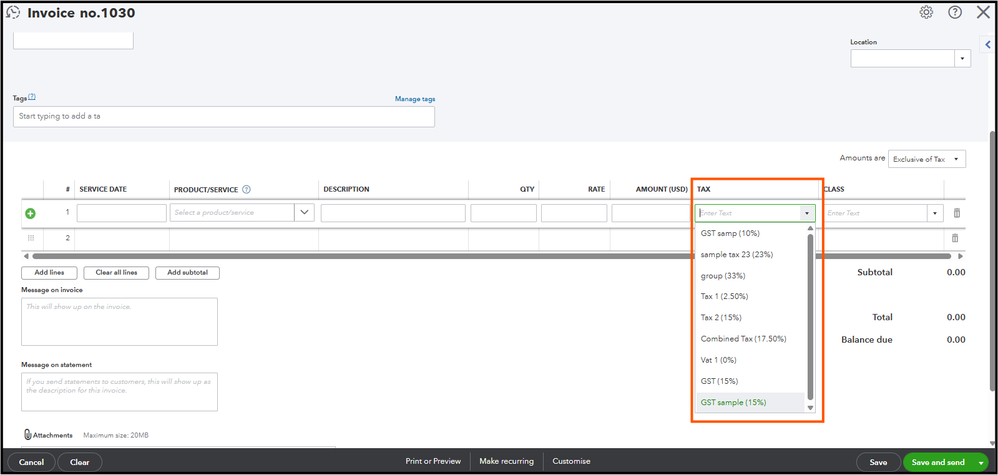Click the Select a product/service field
The image size is (998, 475).
(x=233, y=213)
